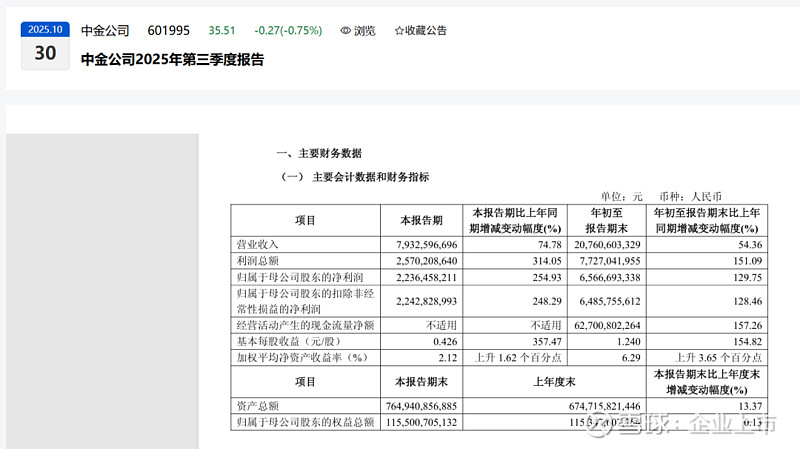Select the value 62,700,802,264
The image size is (800, 449).
pos(607,326)
